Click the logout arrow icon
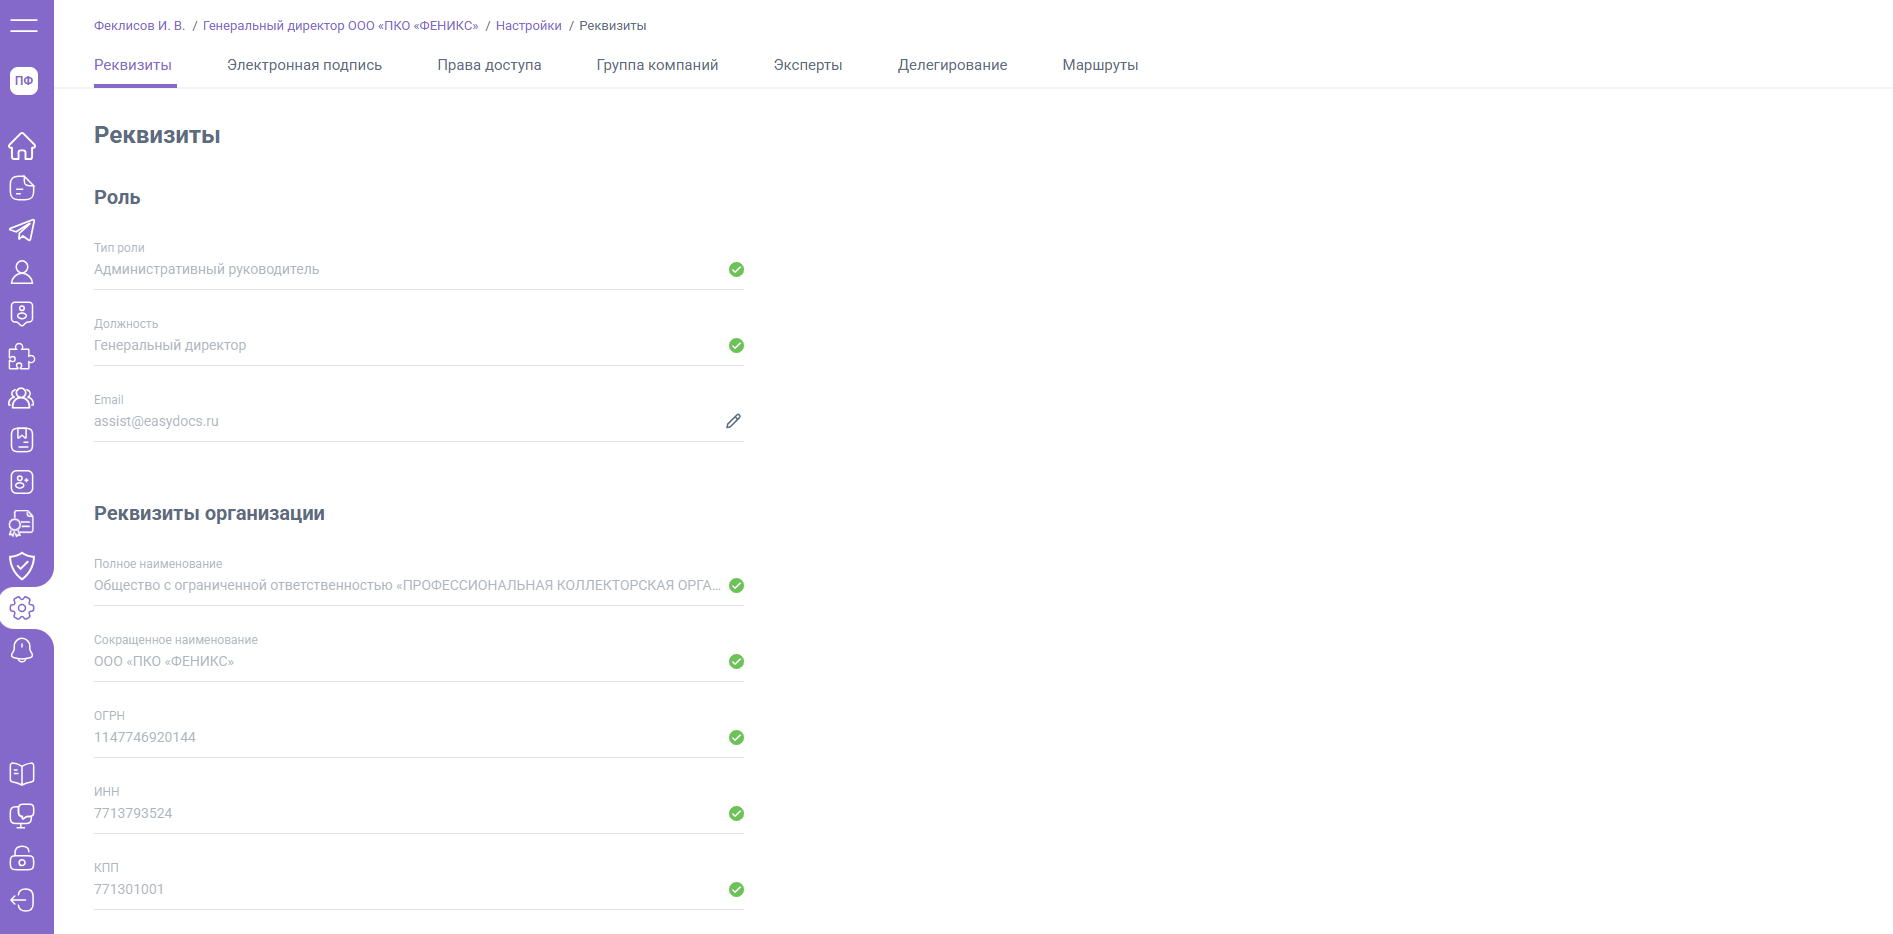Screen dimensions: 1893x934 [x=22, y=900]
